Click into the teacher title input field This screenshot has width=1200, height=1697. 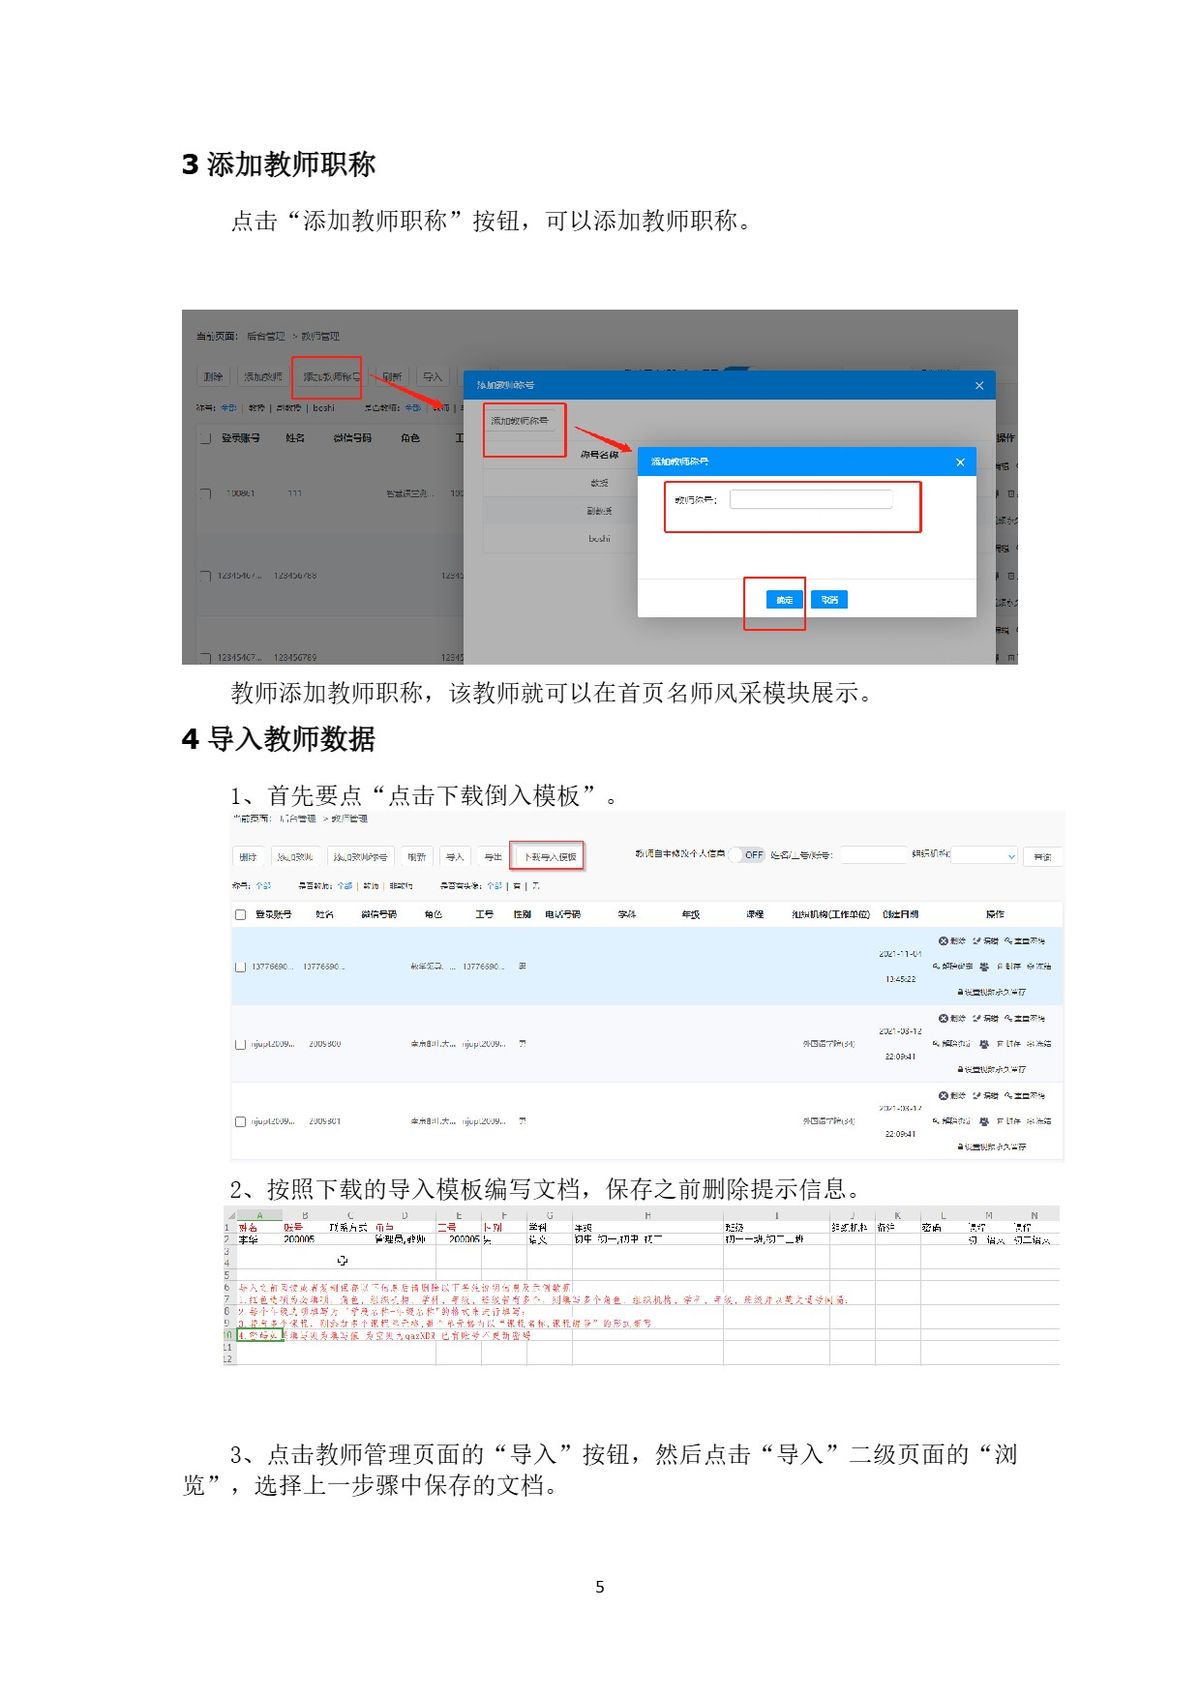click(810, 499)
